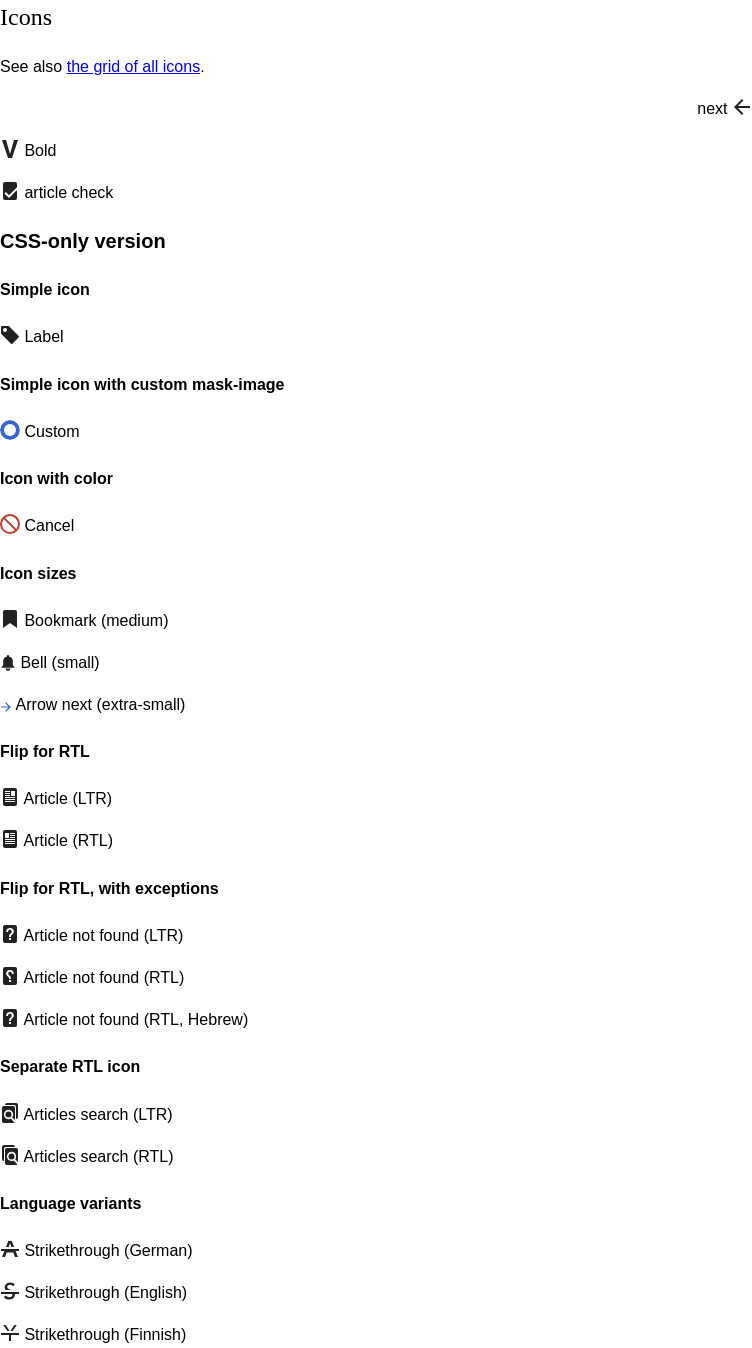Click the German Strikethrough icon
The image size is (752, 1348).
(10, 1249)
